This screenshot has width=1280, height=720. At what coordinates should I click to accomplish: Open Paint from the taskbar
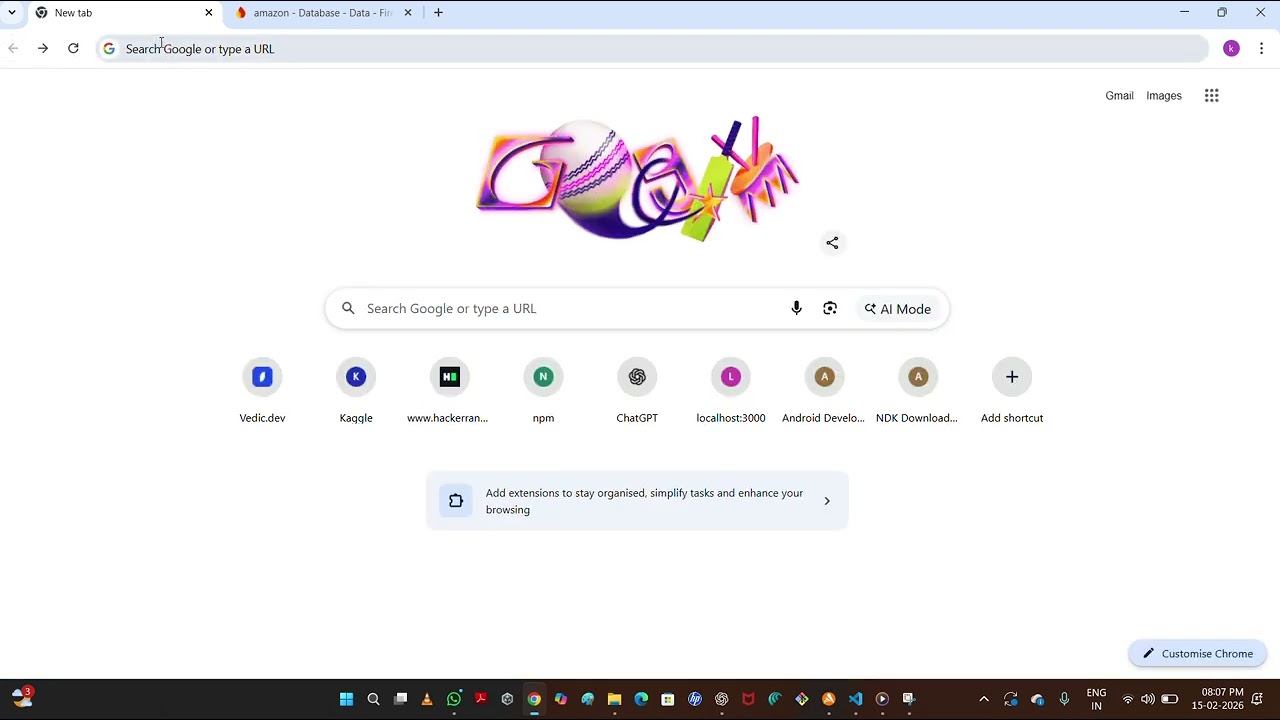tap(588, 699)
